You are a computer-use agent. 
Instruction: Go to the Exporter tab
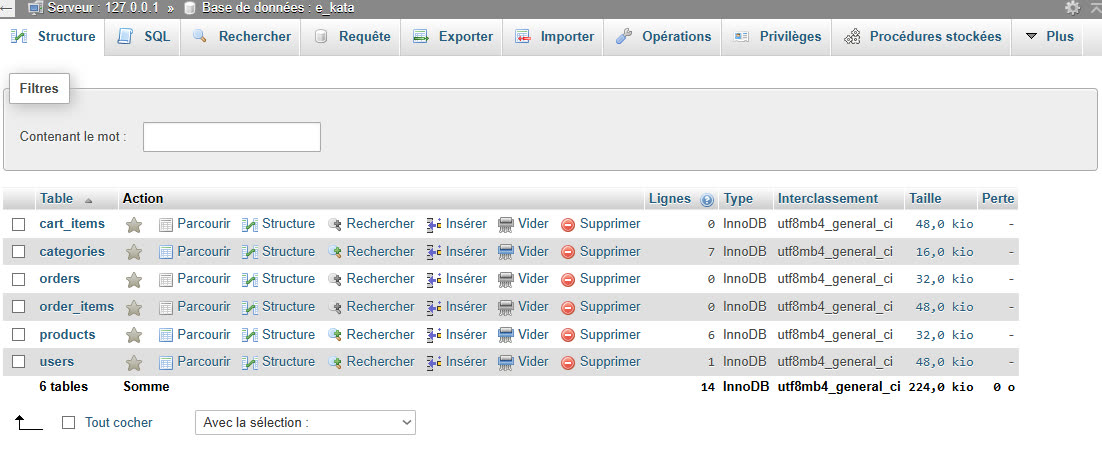click(x=452, y=37)
